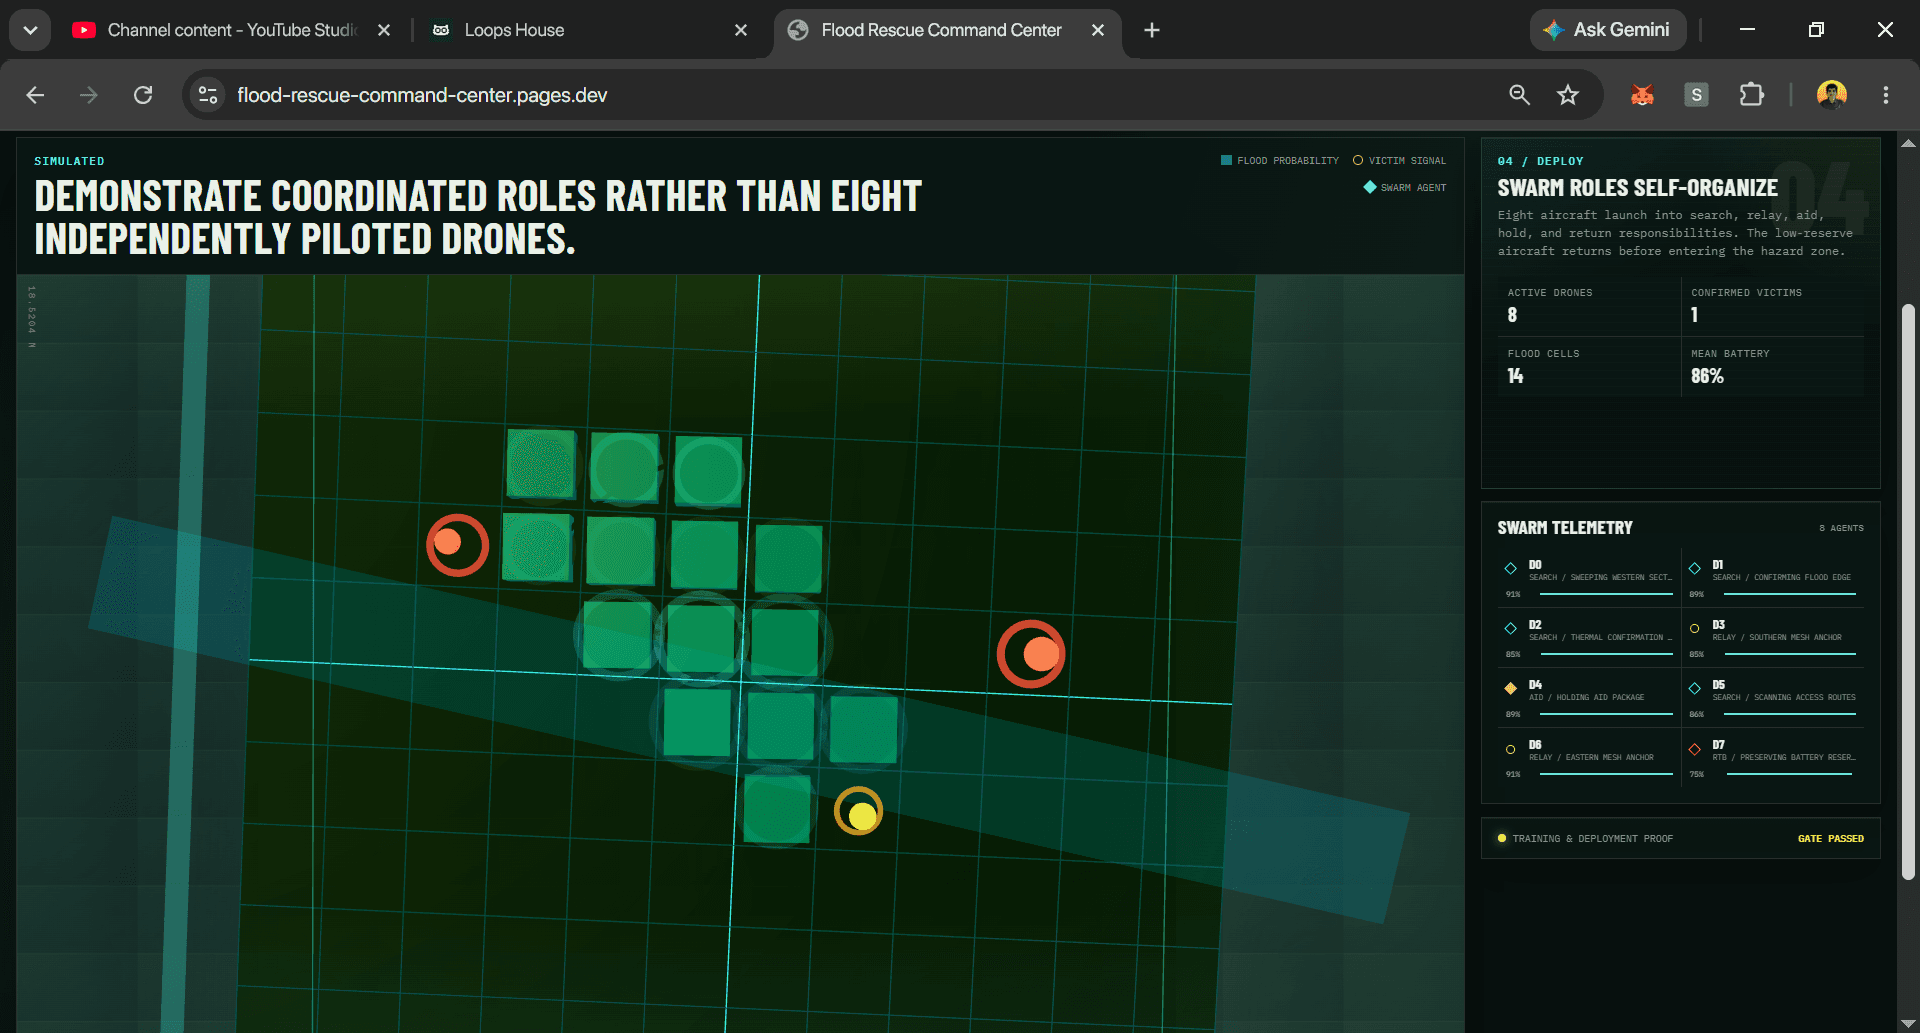This screenshot has width=1920, height=1033.
Task: Click the scrollbar down arrow
Action: pyautogui.click(x=1908, y=1023)
